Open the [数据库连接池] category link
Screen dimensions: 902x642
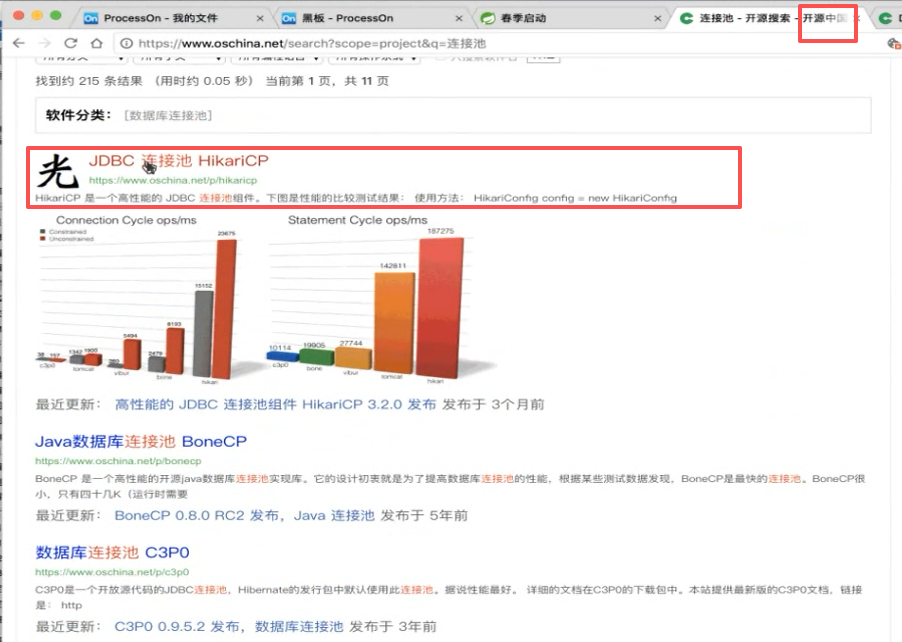coord(168,116)
